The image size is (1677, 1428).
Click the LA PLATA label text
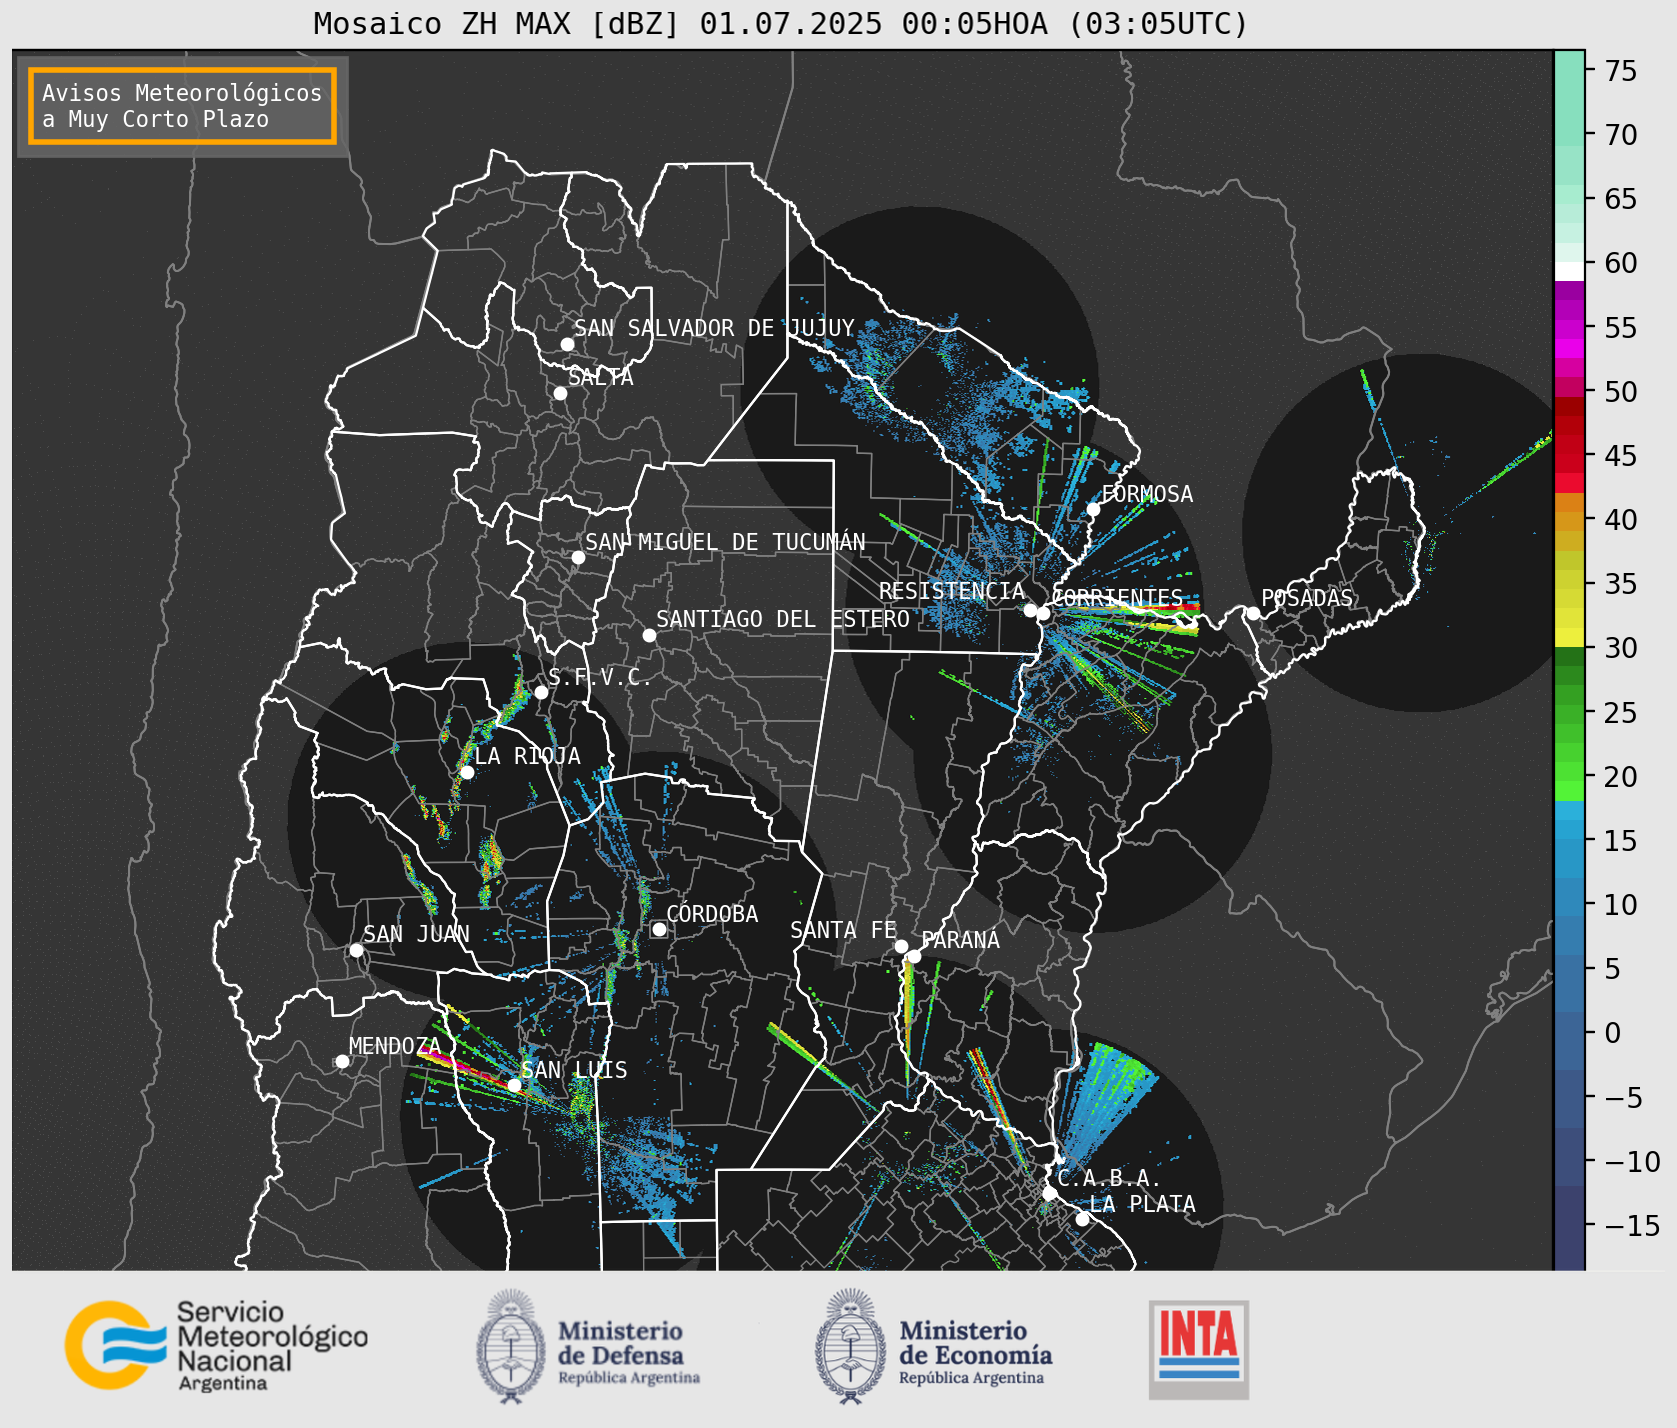pos(1142,1204)
